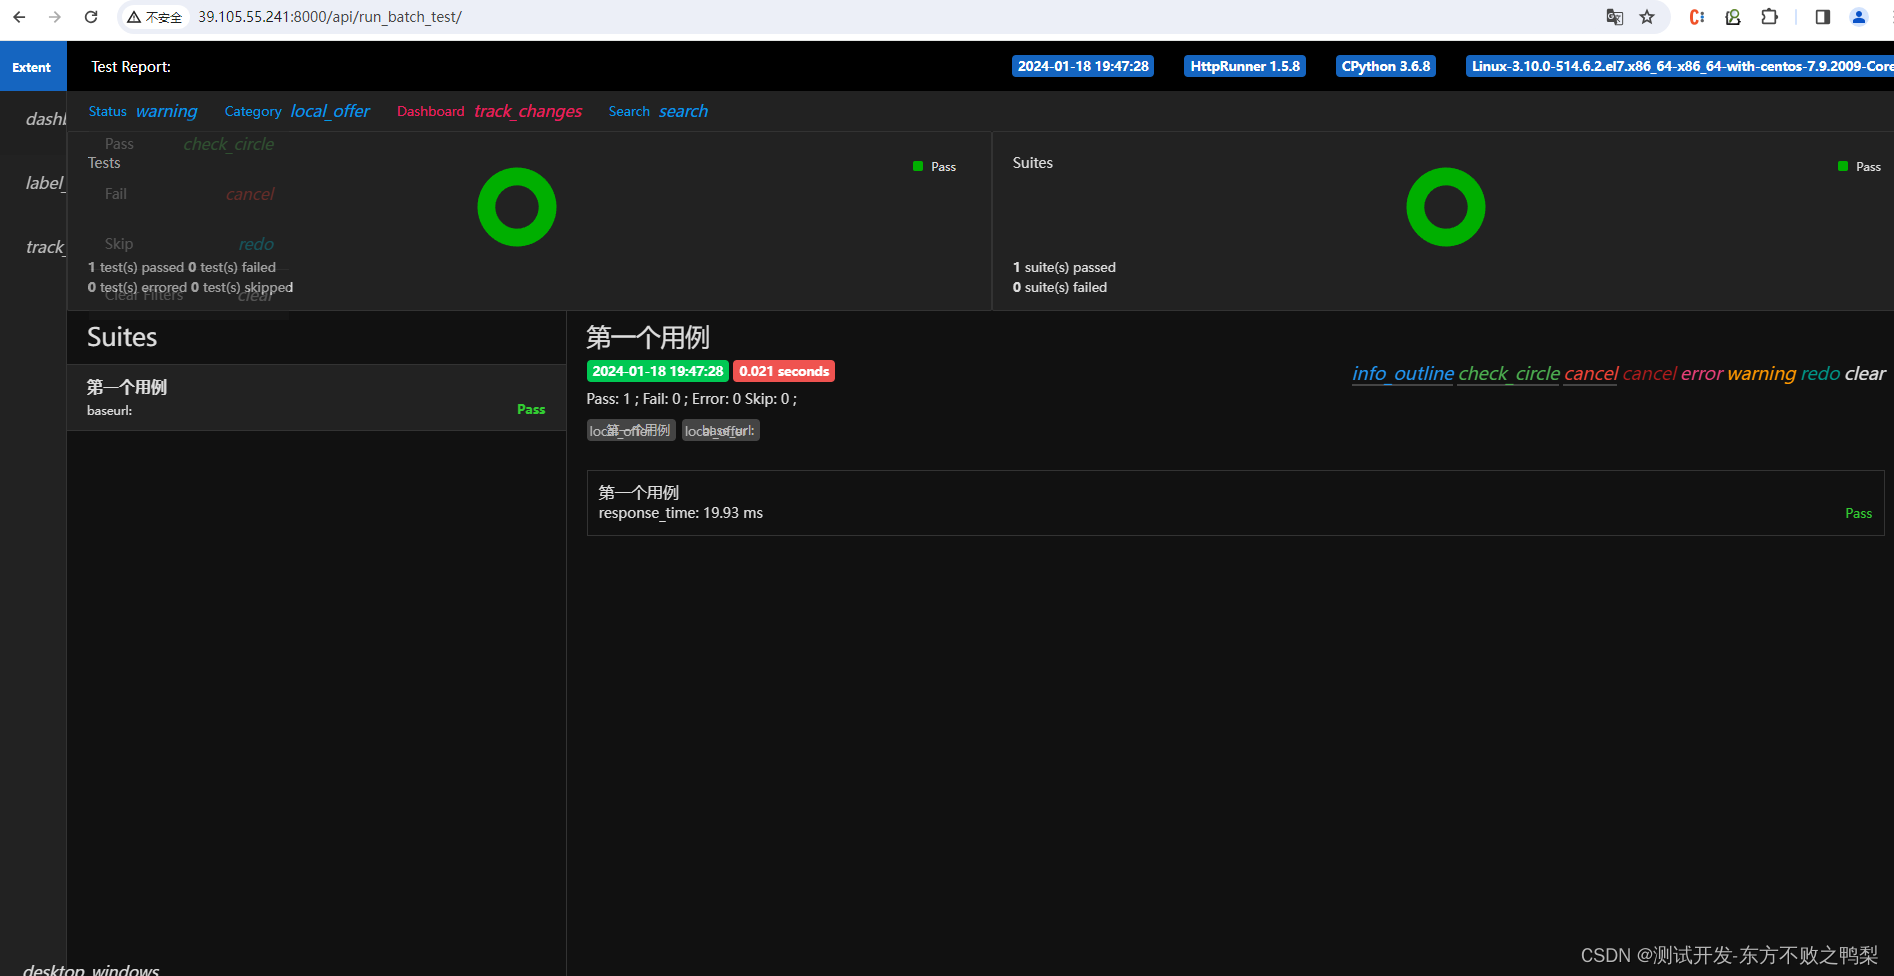Click the info_outline icon for 第一个用例

pos(1402,373)
